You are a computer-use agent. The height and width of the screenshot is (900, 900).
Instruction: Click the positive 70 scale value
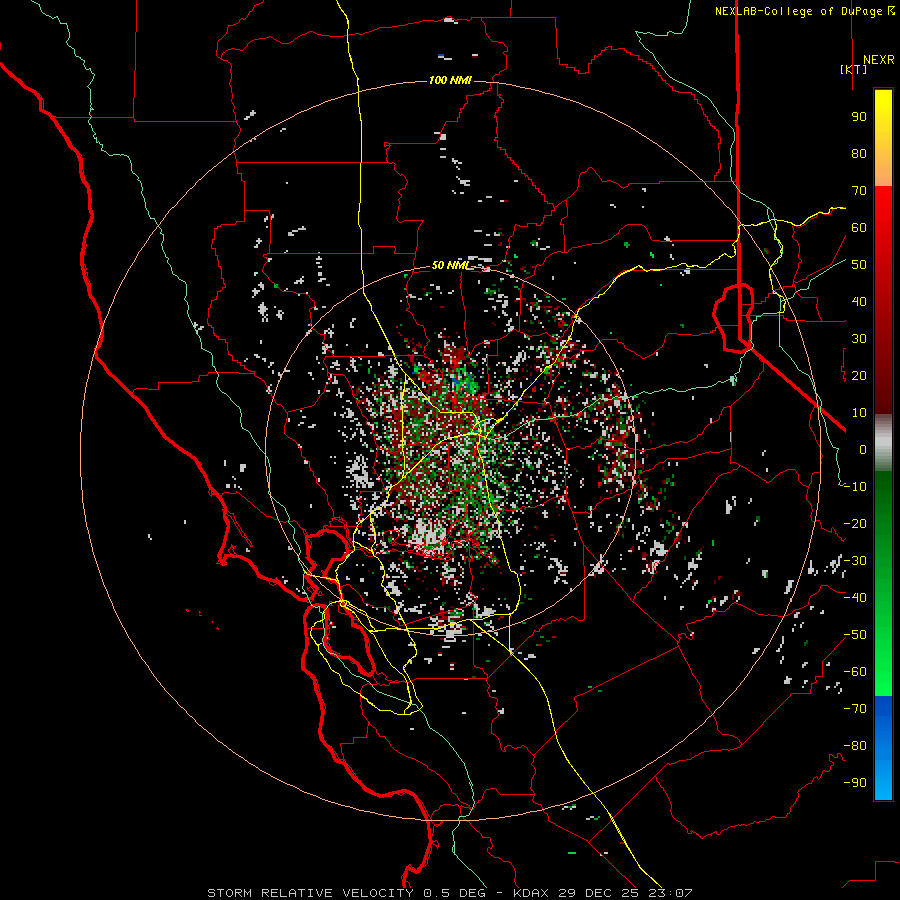click(x=859, y=191)
